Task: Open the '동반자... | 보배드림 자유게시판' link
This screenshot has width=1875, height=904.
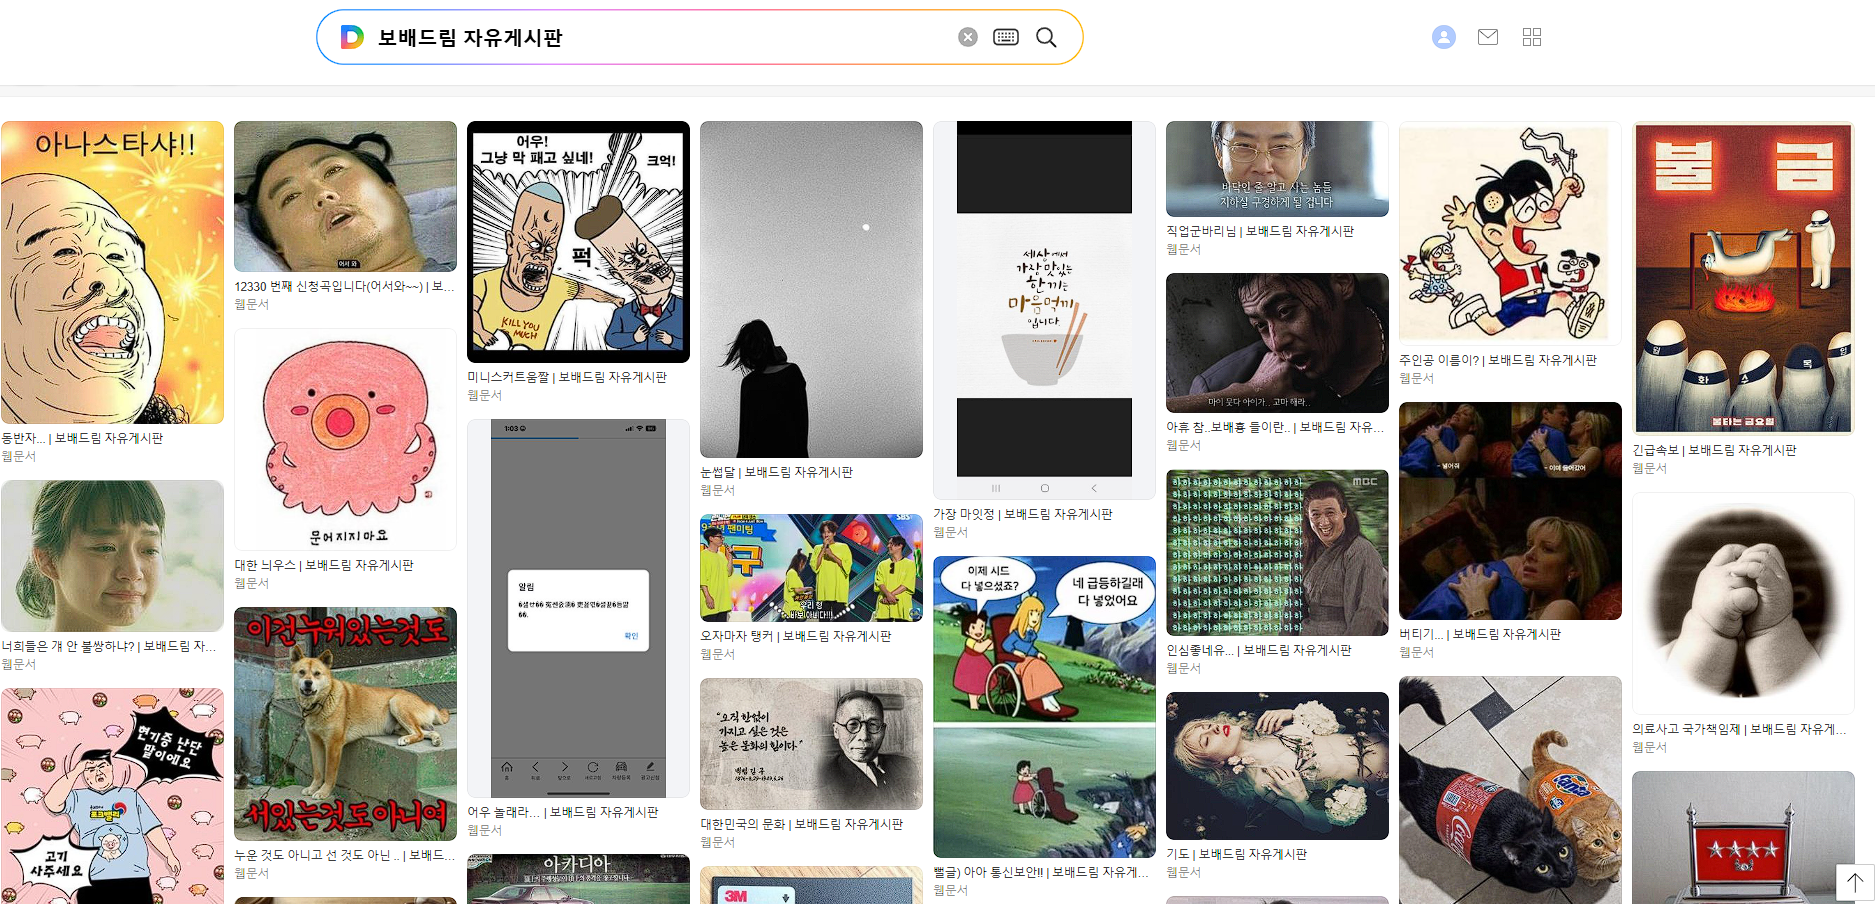Action: pyautogui.click(x=82, y=438)
